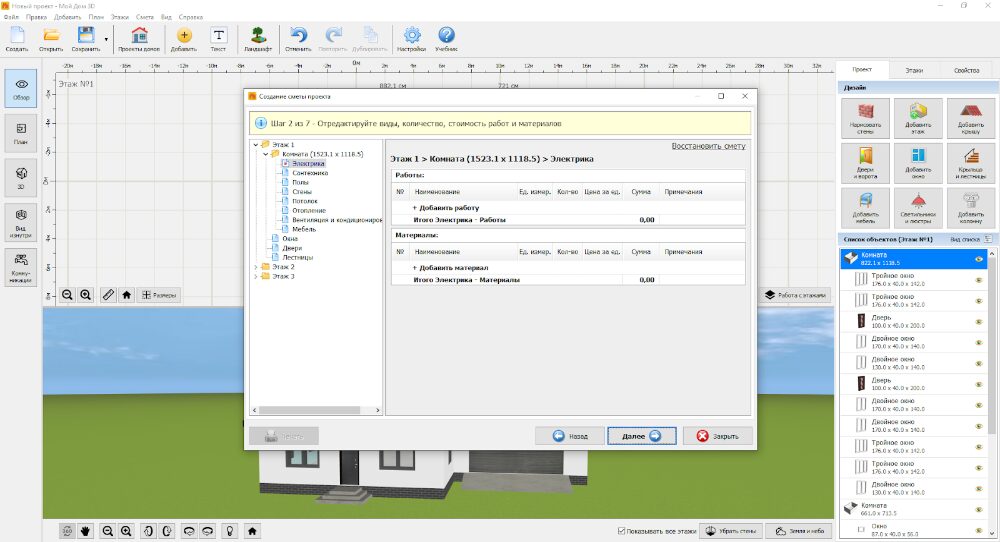Switch to the Этажи tab in right panel

tap(914, 70)
